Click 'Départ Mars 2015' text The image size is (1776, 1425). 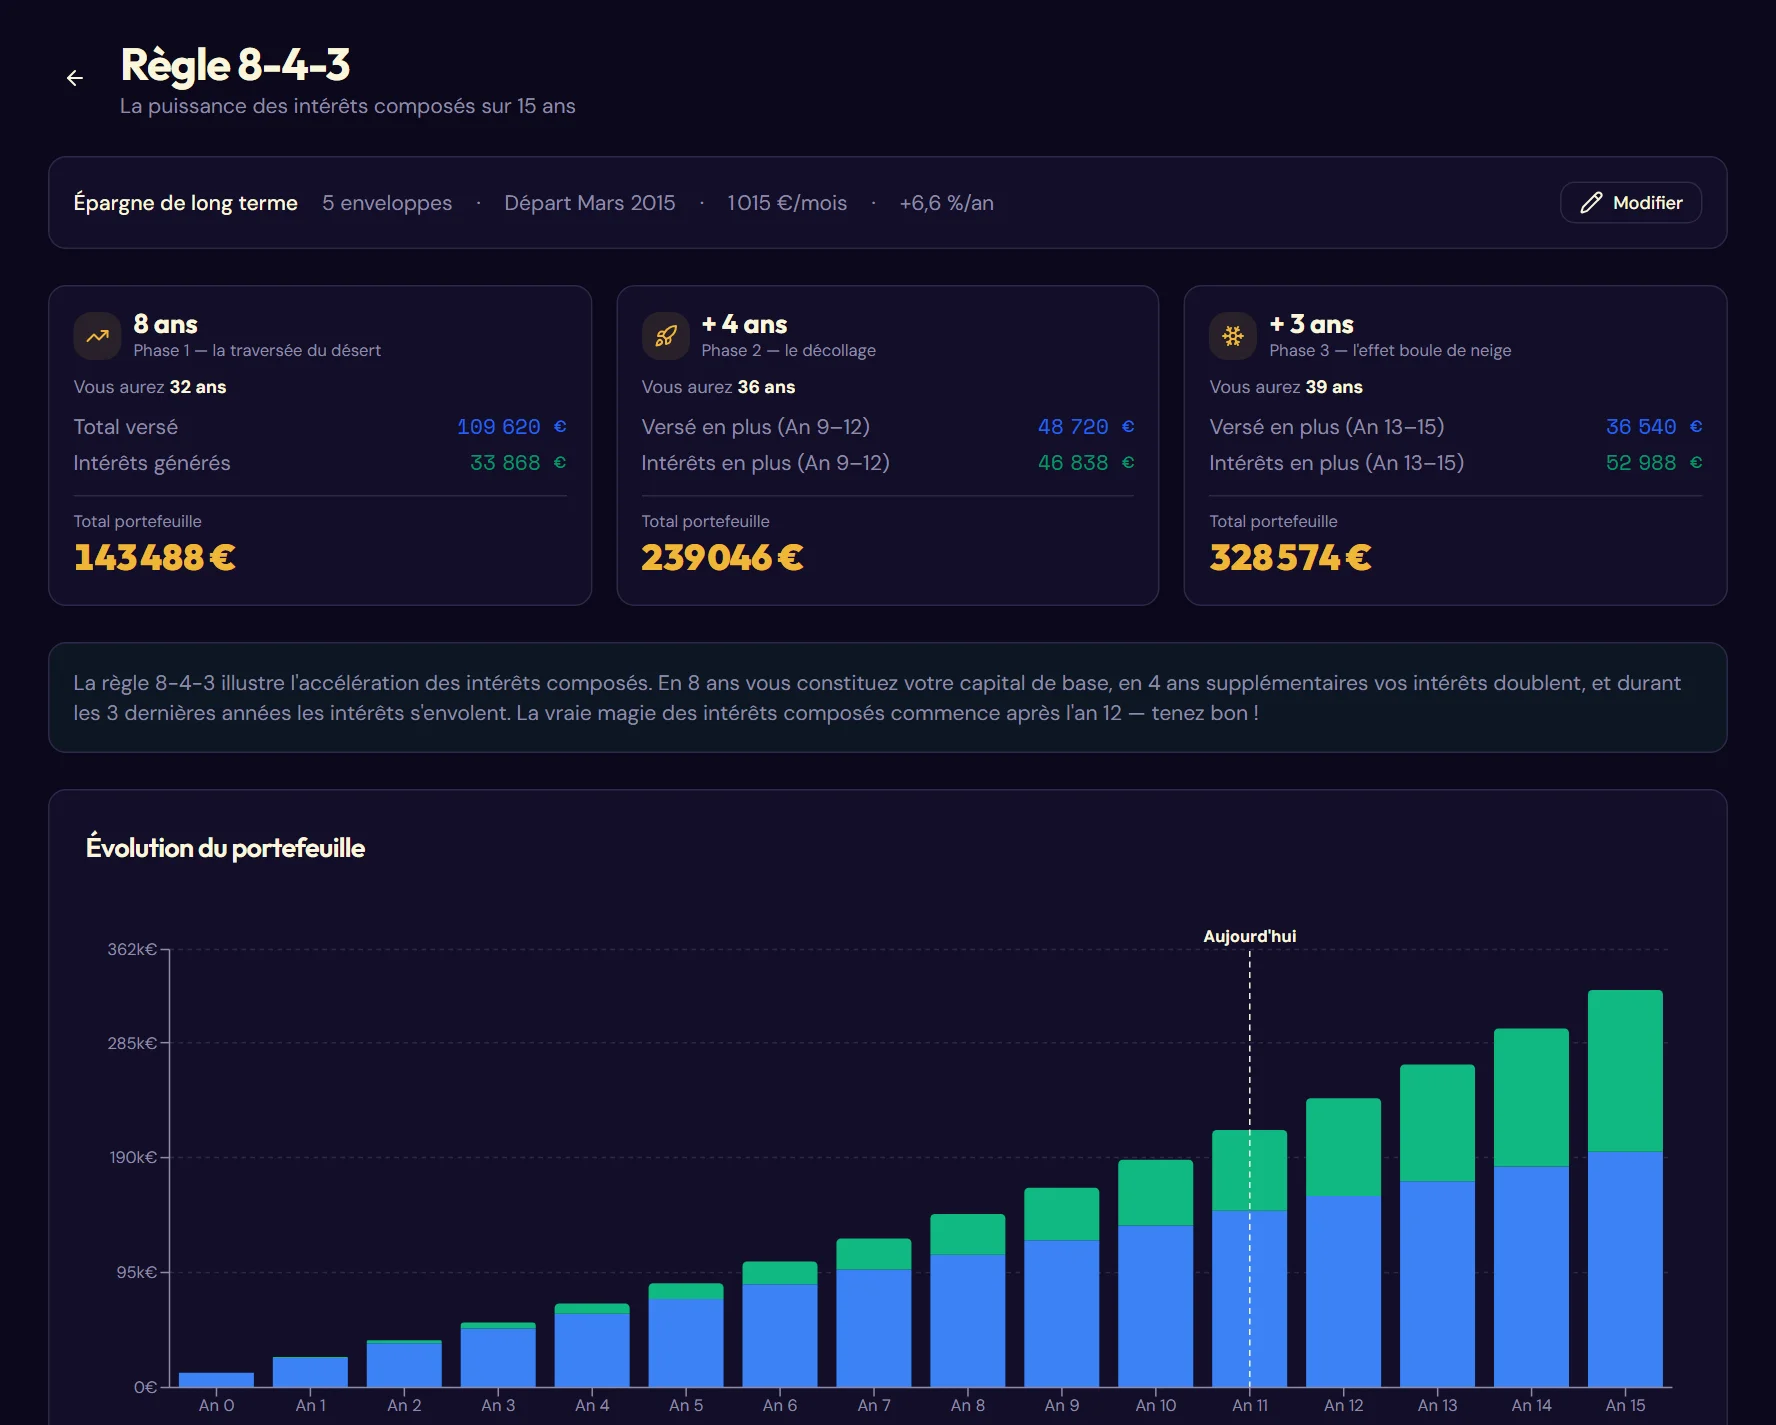point(590,203)
